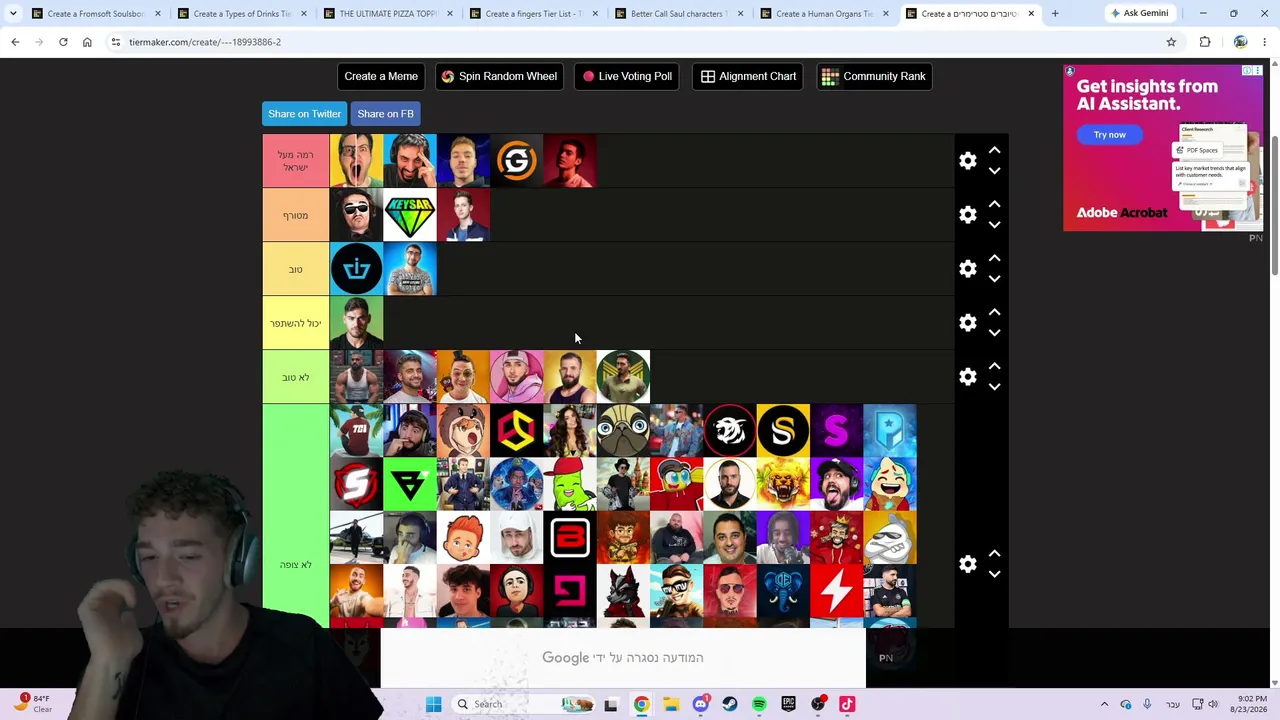Open File Explorer from the taskbar
The height and width of the screenshot is (720, 1280).
(670, 704)
